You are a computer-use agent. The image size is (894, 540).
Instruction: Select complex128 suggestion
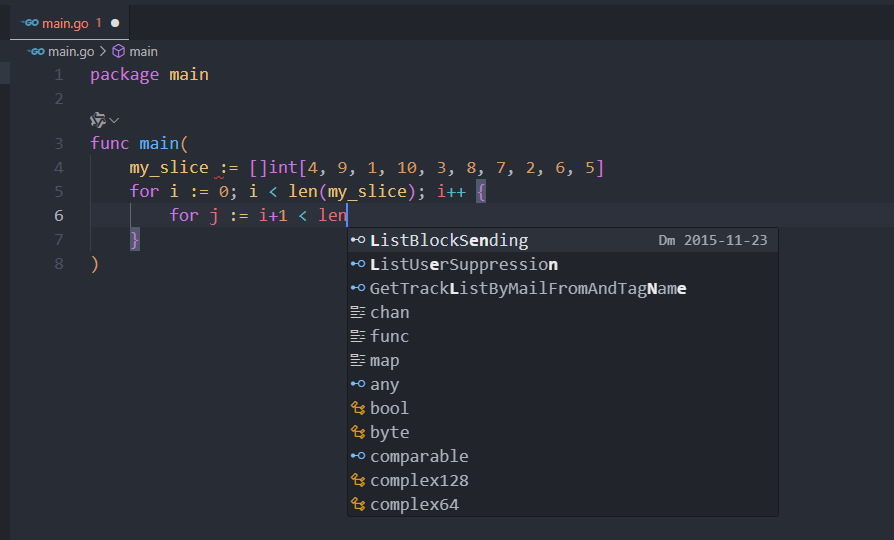click(563, 480)
